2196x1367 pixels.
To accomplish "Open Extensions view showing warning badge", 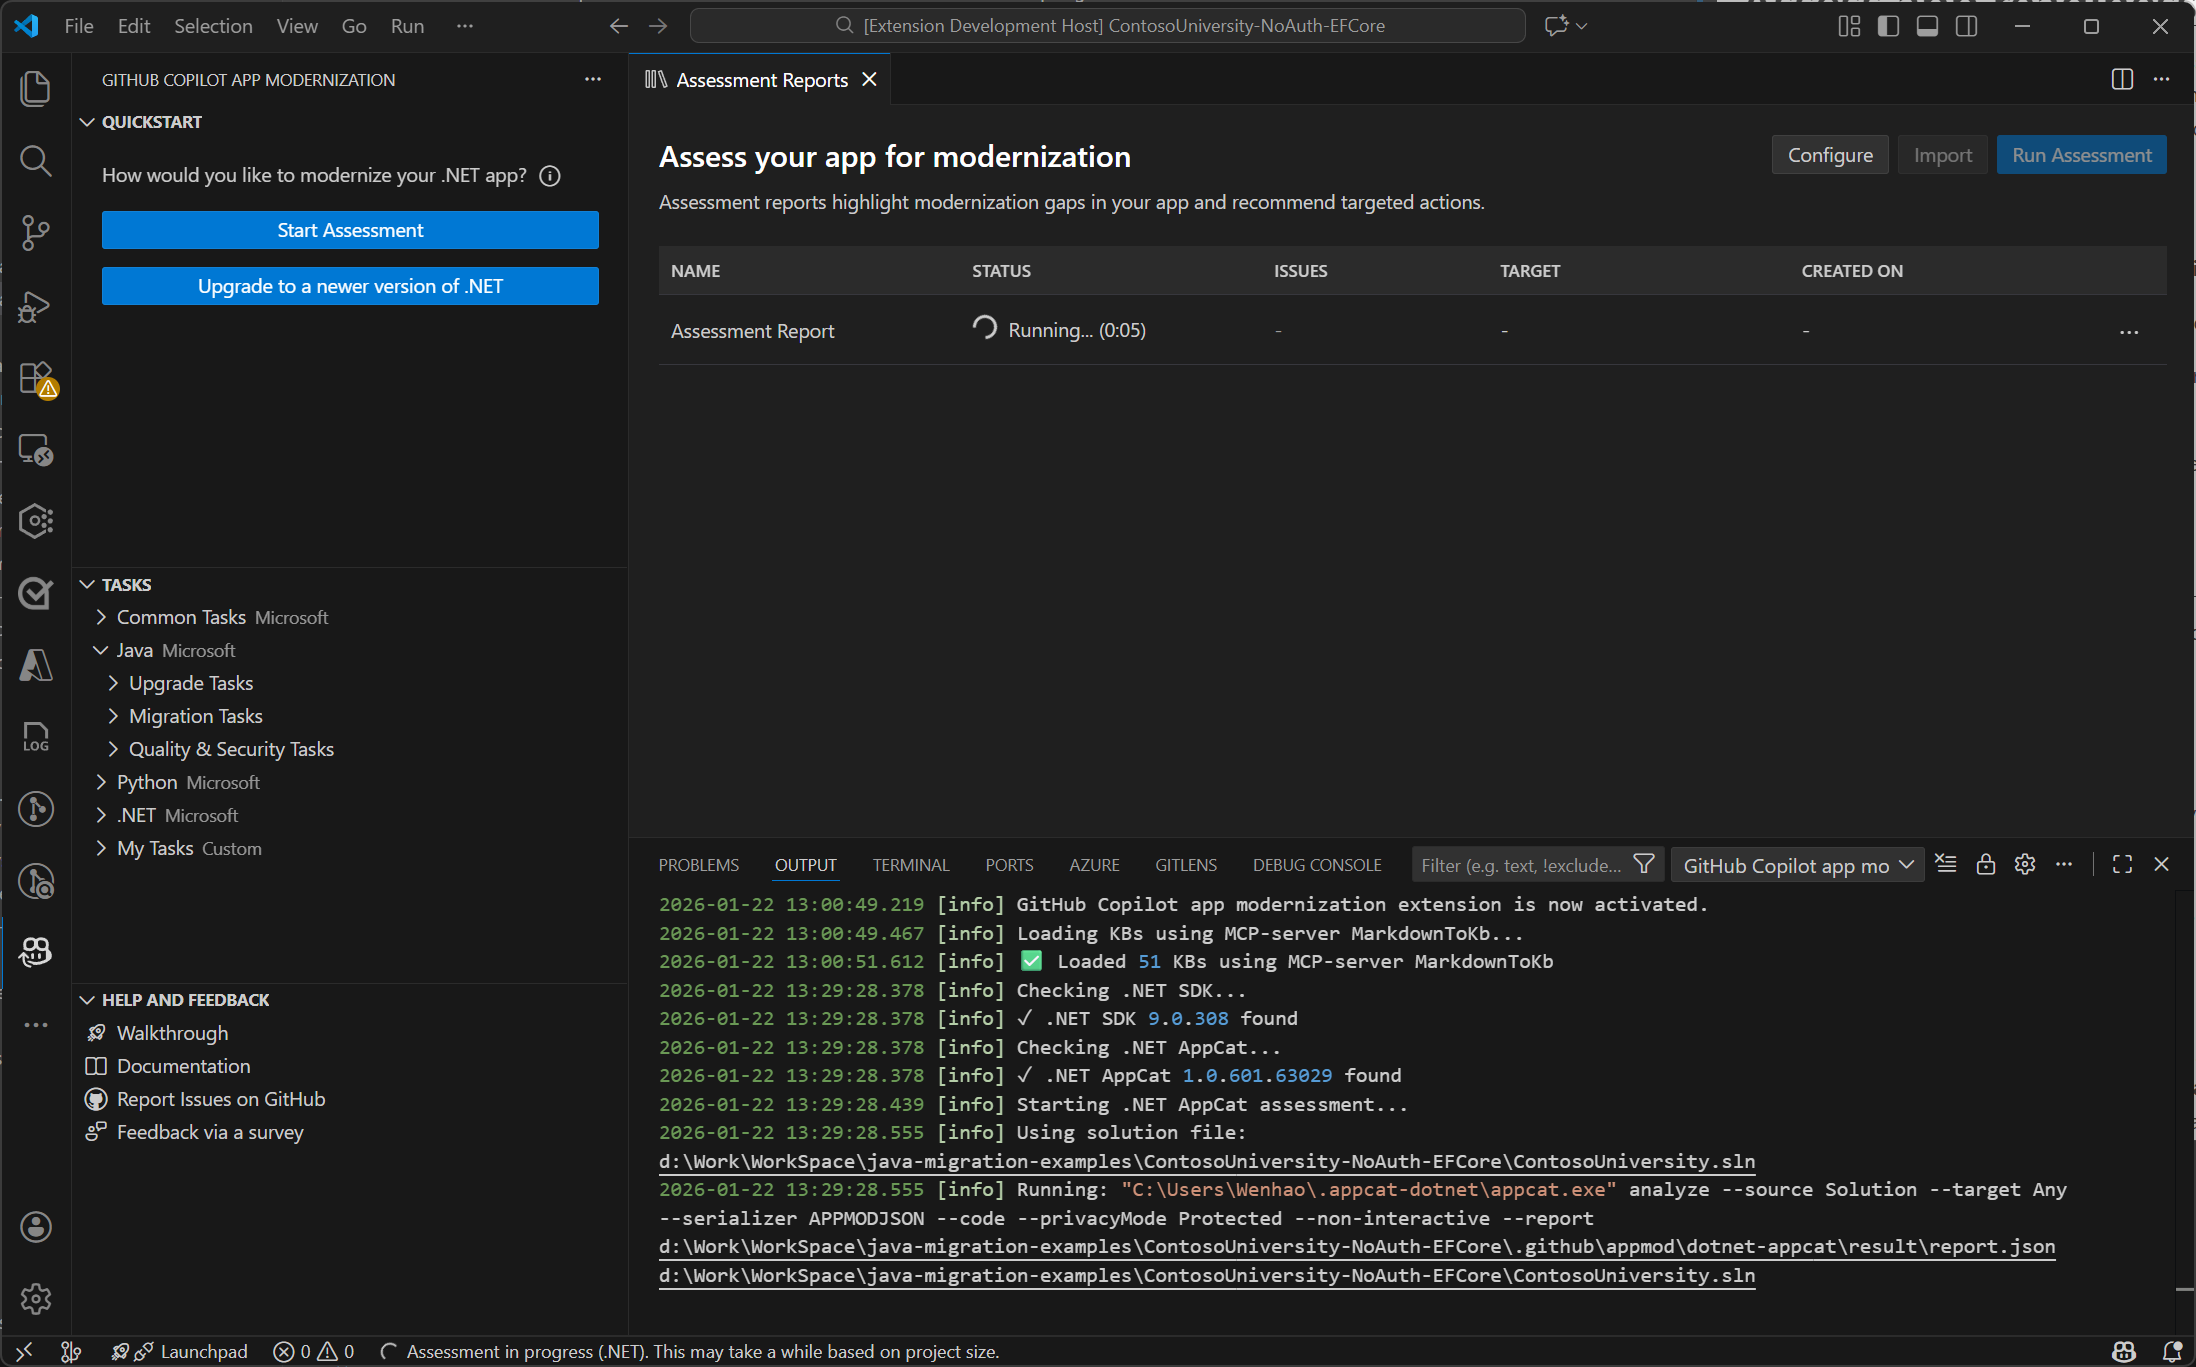I will [35, 379].
